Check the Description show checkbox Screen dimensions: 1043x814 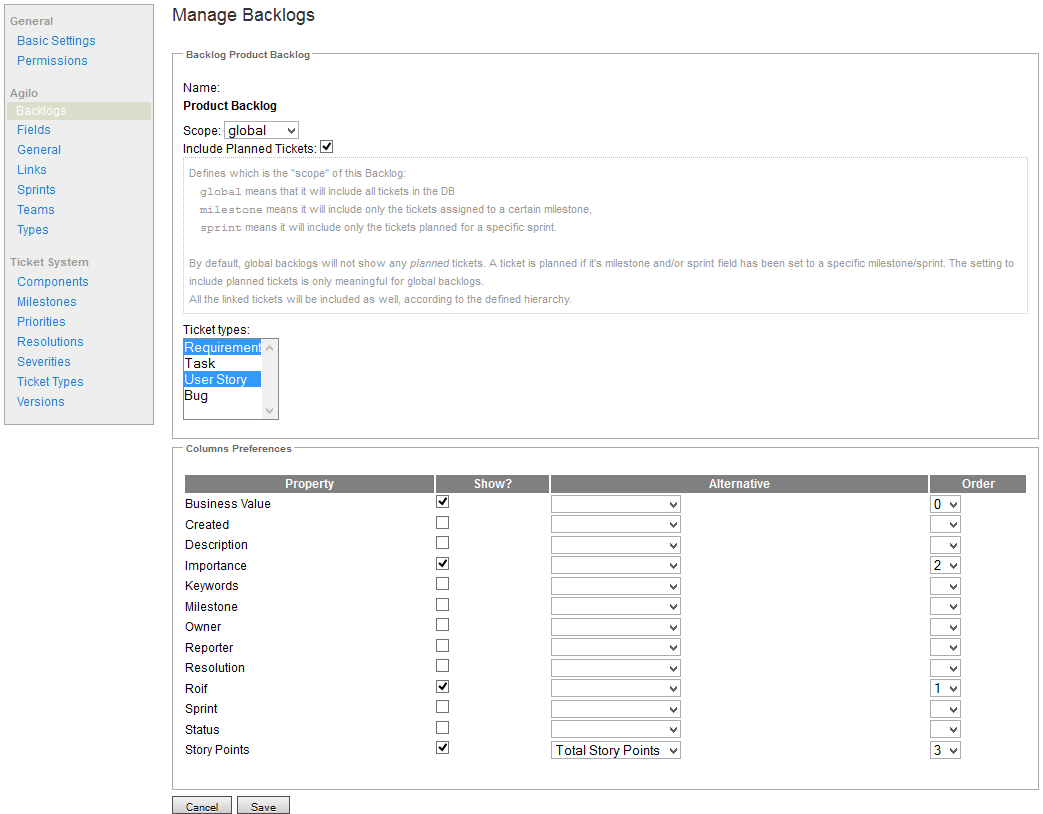tap(442, 543)
